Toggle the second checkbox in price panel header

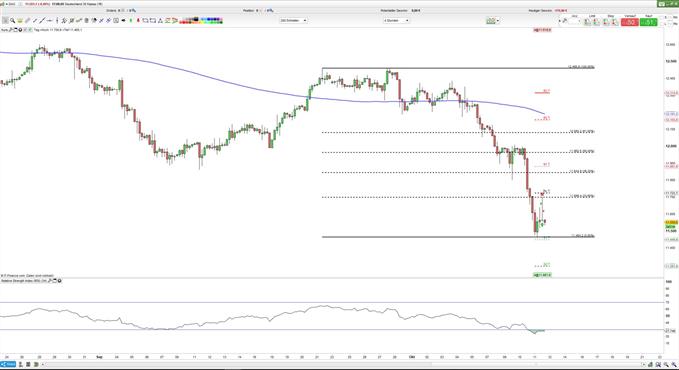(x=30, y=30)
